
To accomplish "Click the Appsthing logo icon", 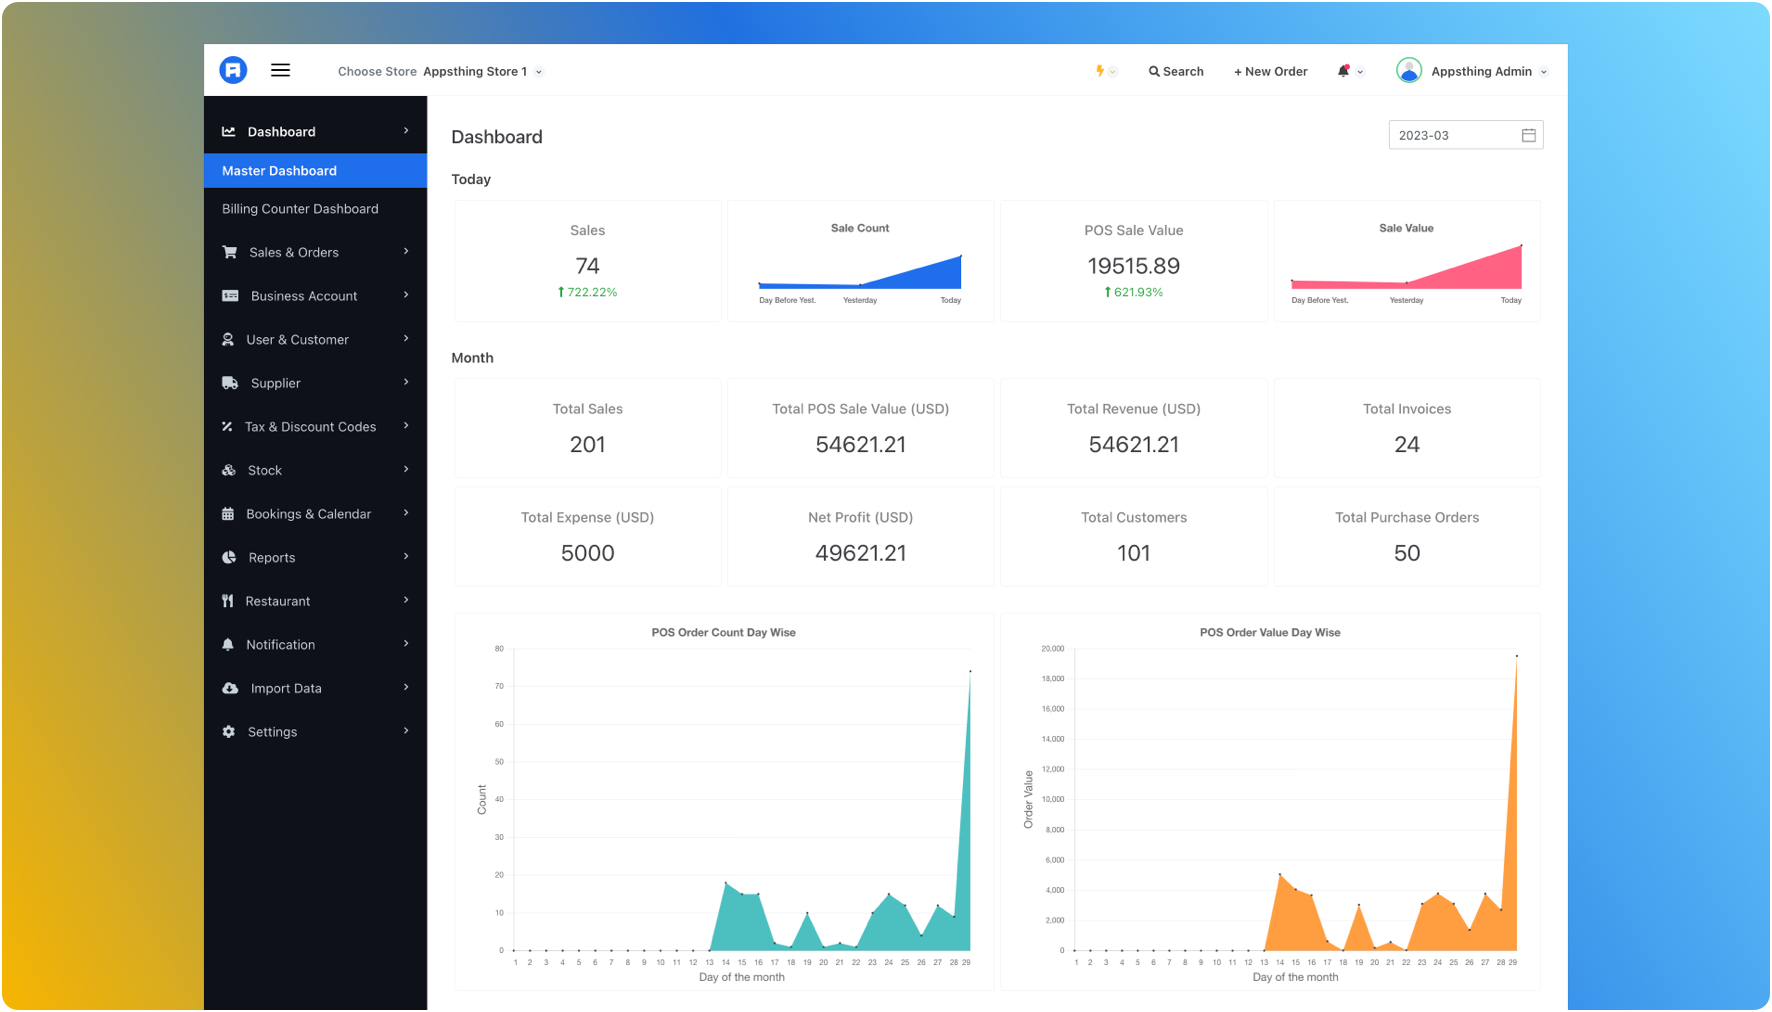I will click(233, 70).
